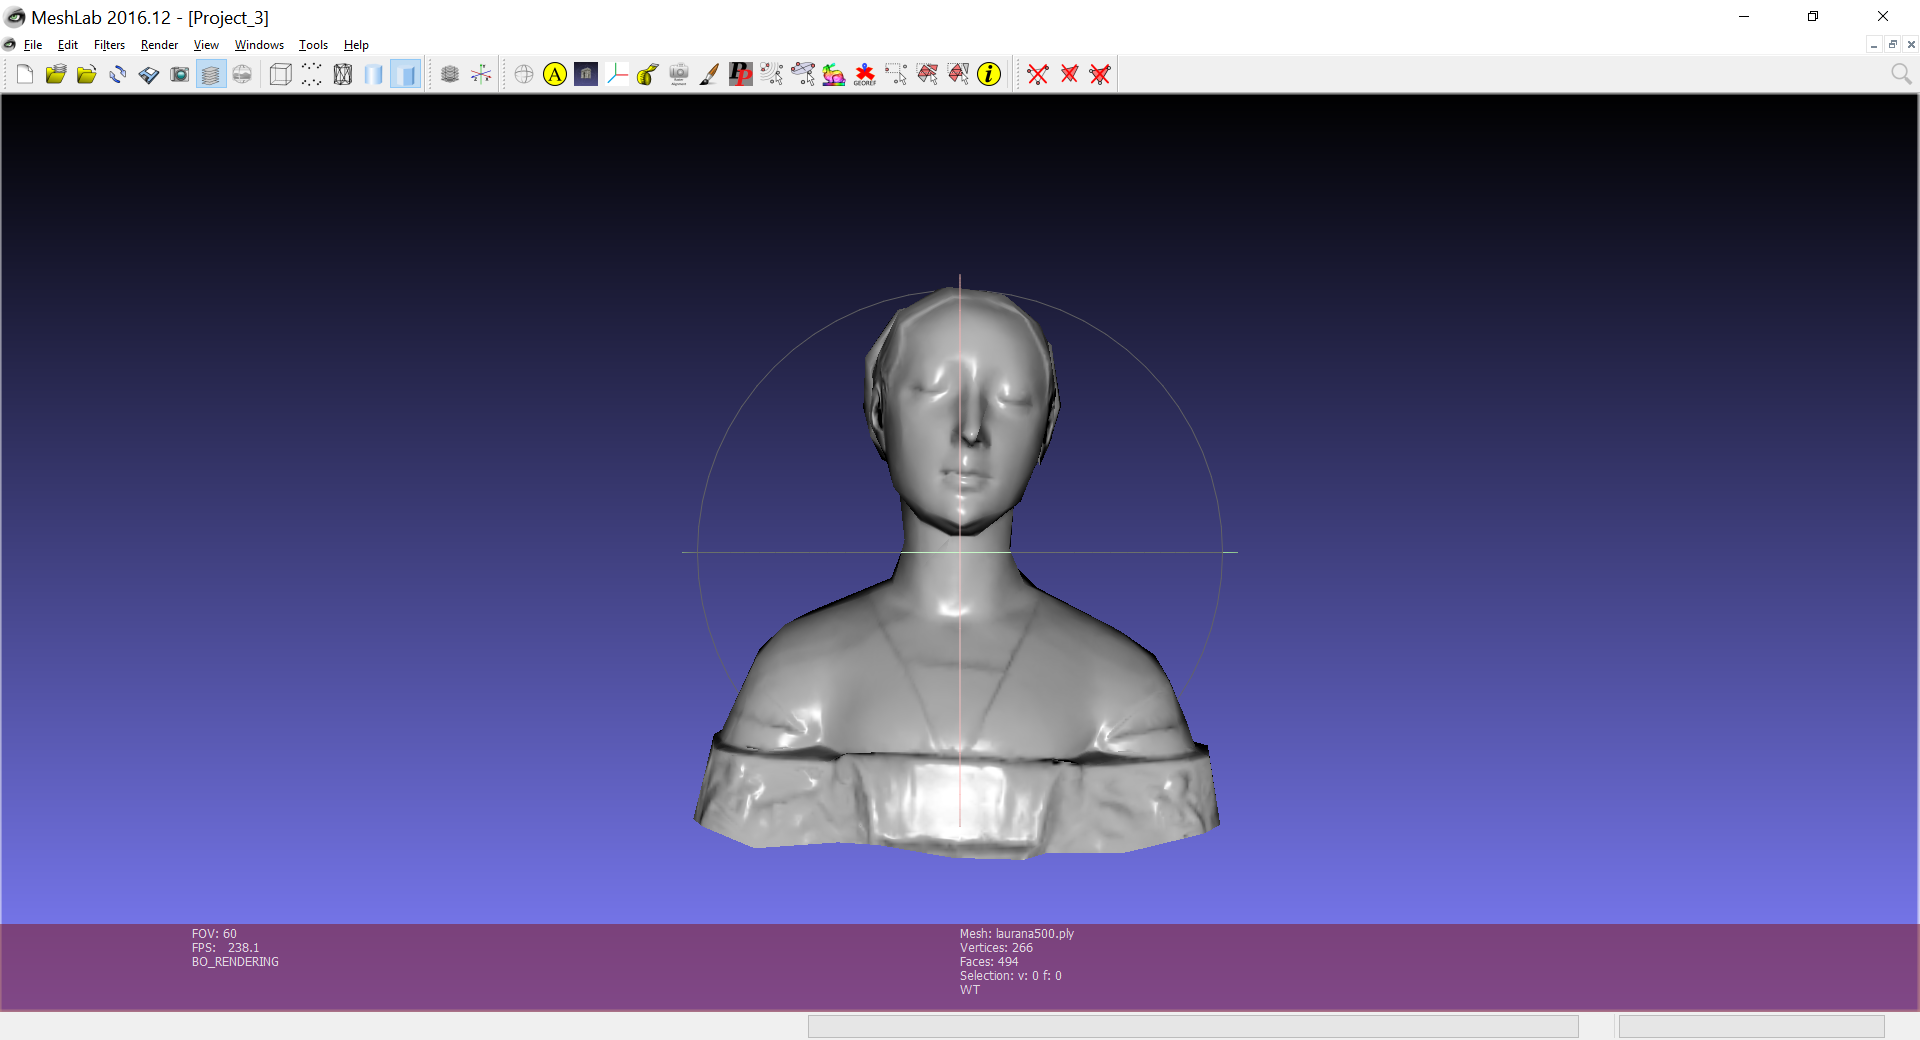The width and height of the screenshot is (1920, 1040).
Task: Click the MeshLab eye logo in the menu bar
Action: [10, 45]
